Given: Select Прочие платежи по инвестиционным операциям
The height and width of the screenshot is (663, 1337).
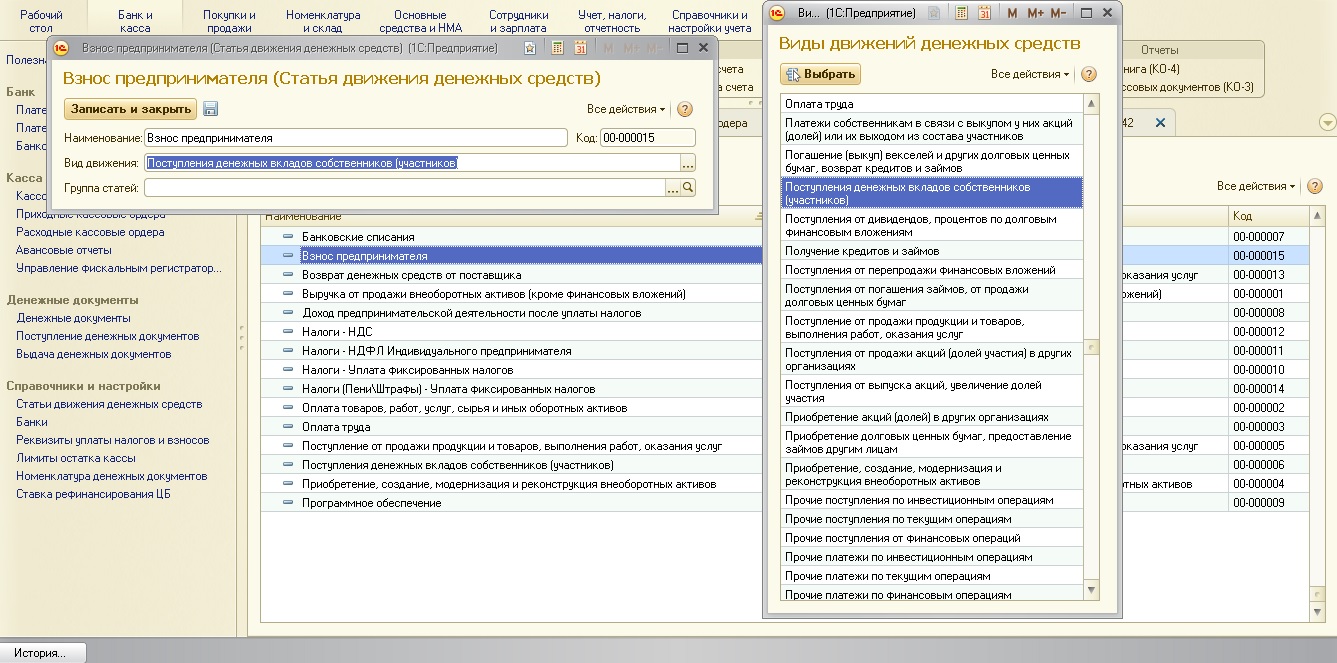Looking at the screenshot, I should click(932, 557).
